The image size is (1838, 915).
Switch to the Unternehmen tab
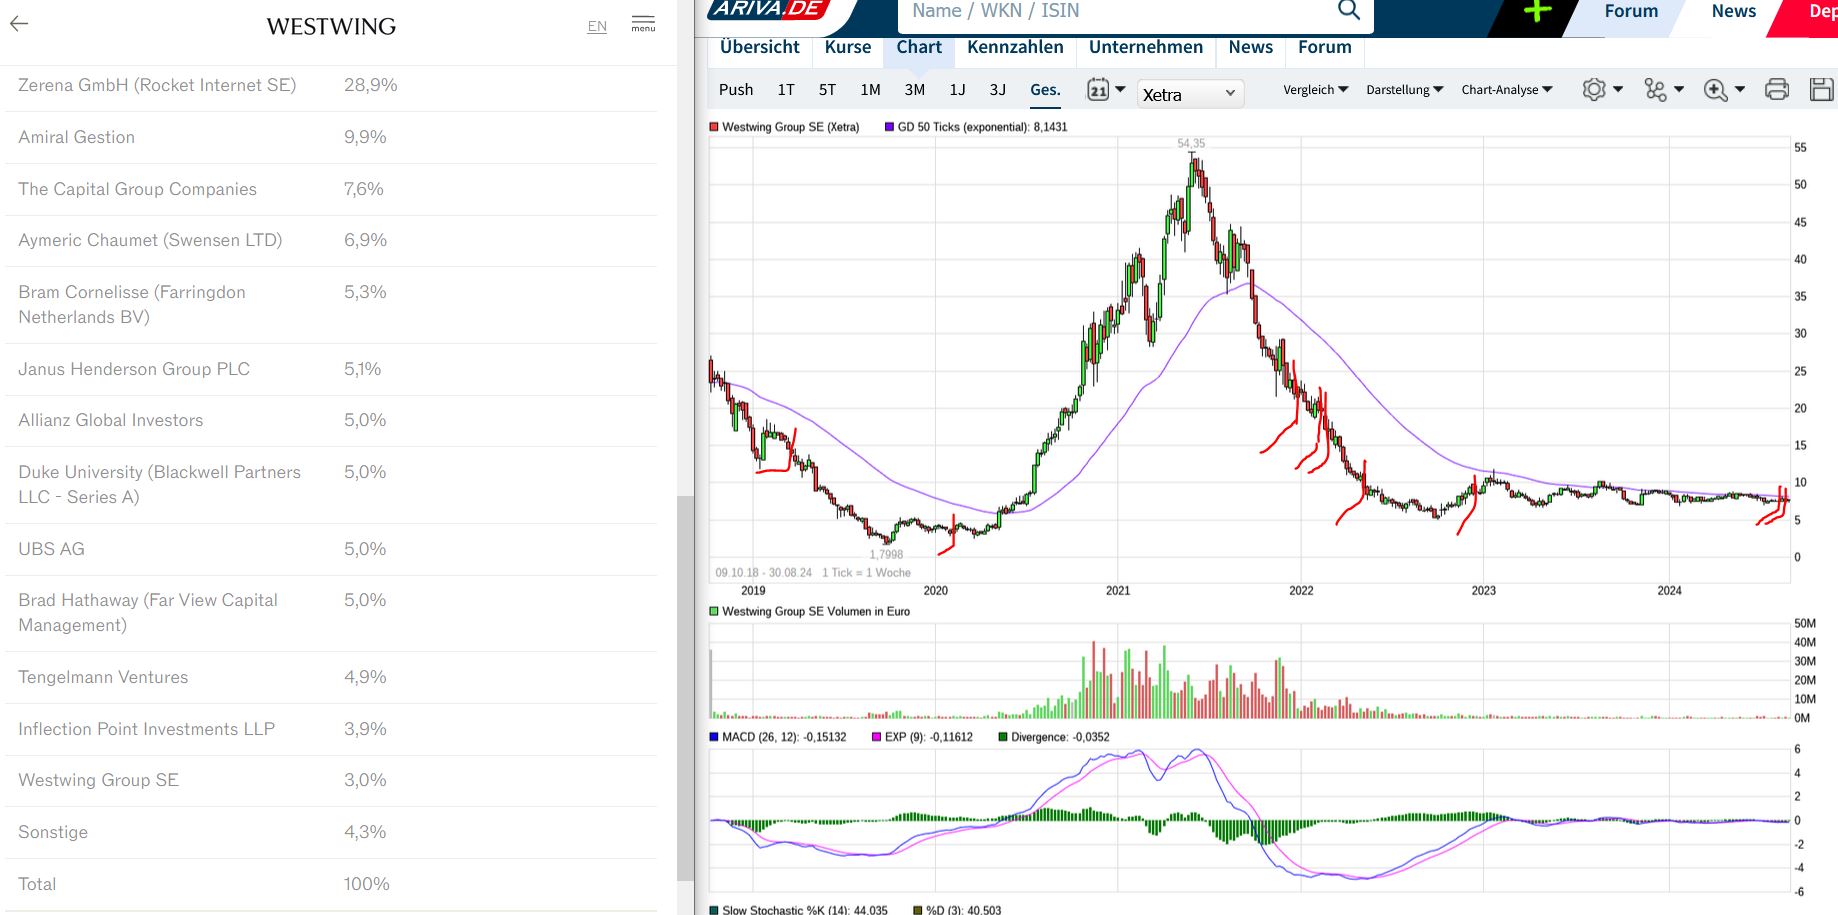(x=1145, y=47)
